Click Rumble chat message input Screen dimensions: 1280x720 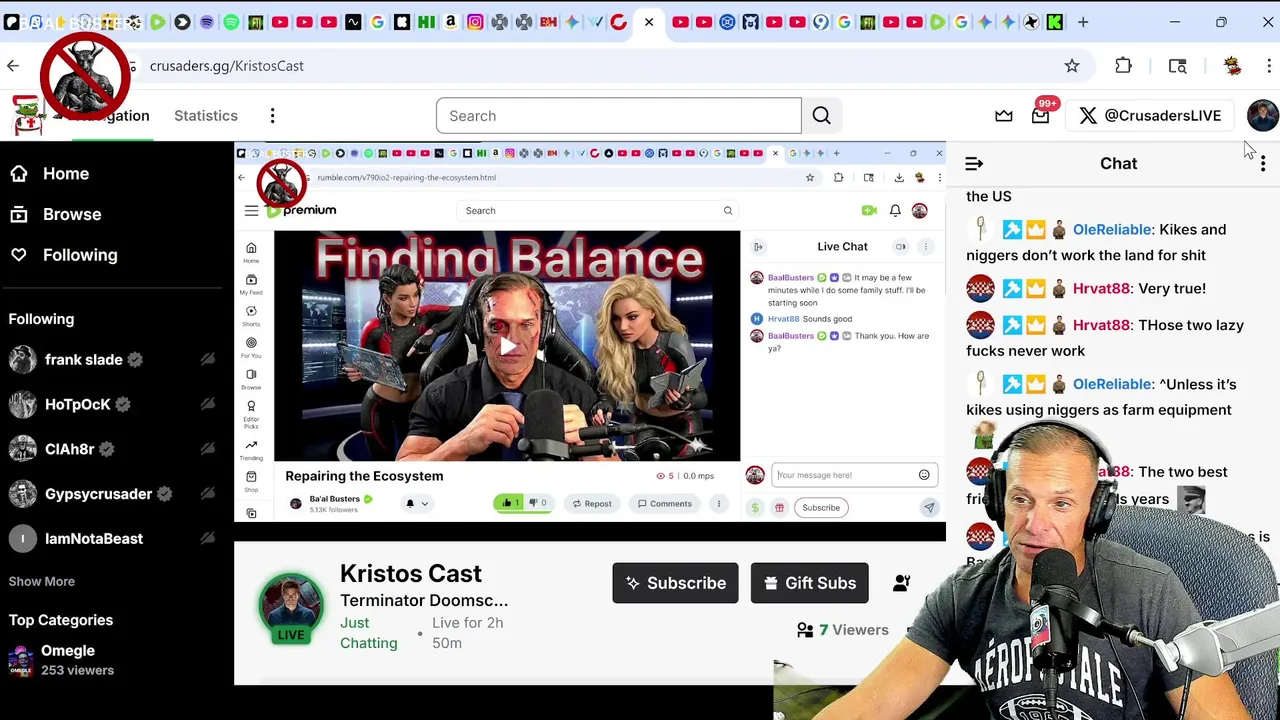pyautogui.click(x=844, y=475)
